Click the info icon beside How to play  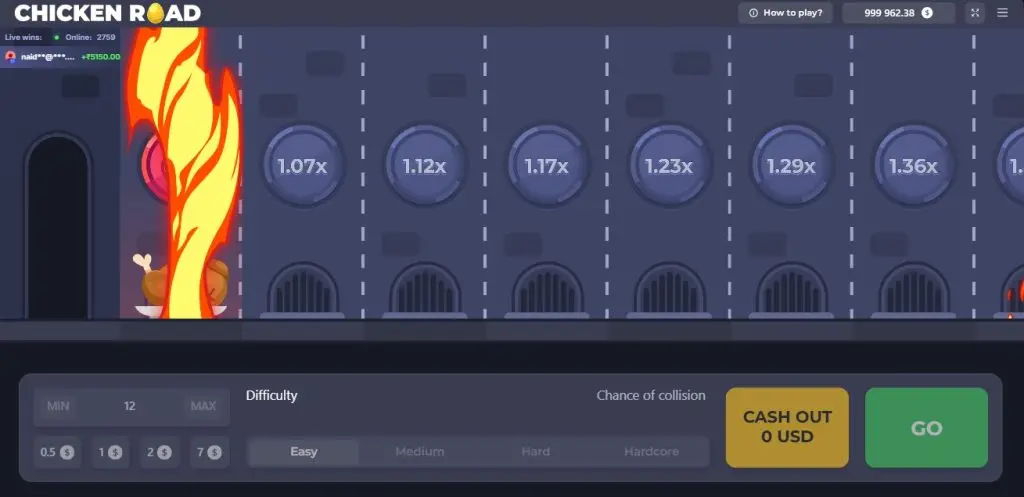click(x=753, y=13)
